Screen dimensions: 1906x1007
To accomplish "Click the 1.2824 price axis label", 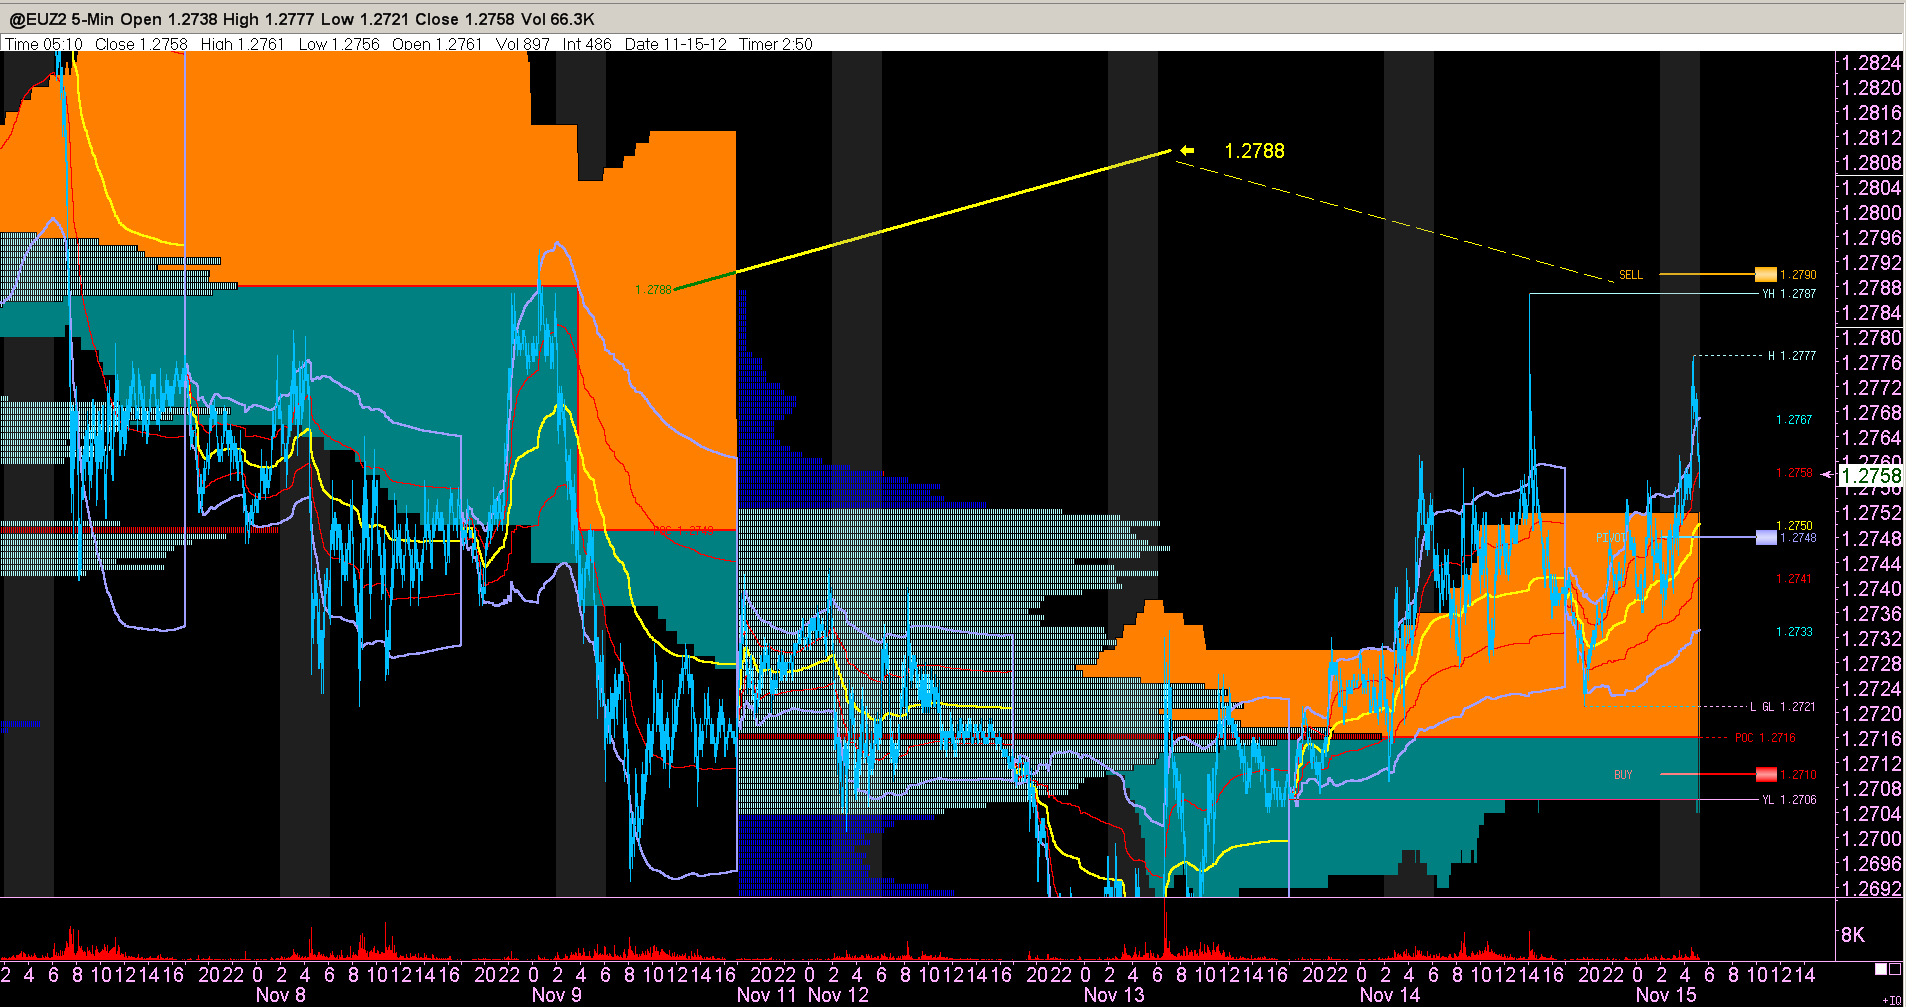I will pos(1872,63).
